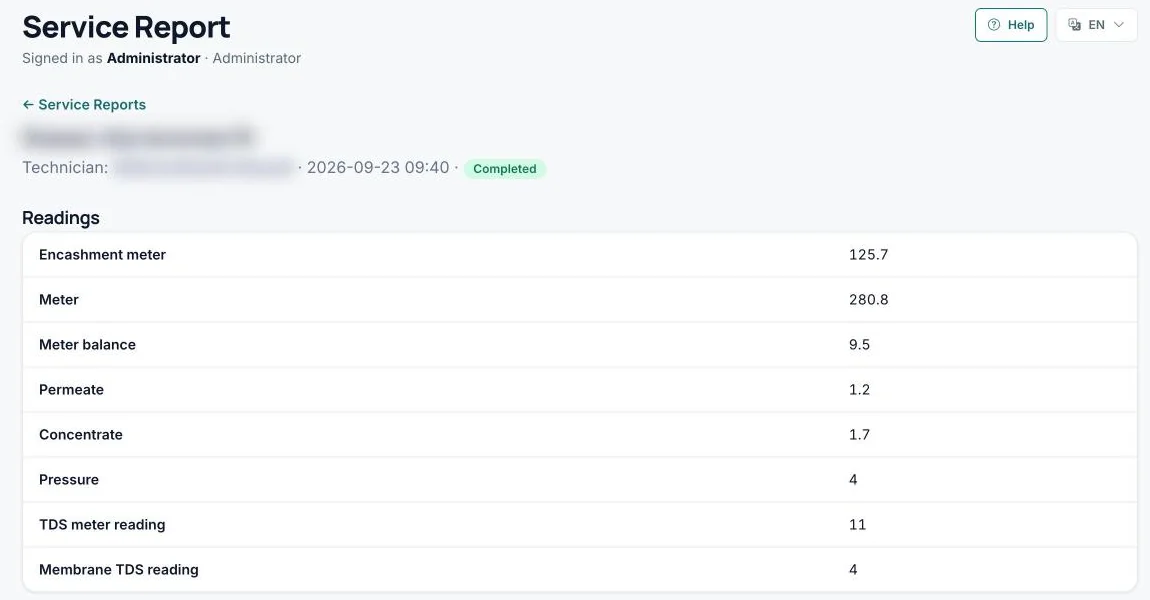
Task: Click the Readings section heading
Action: point(61,218)
